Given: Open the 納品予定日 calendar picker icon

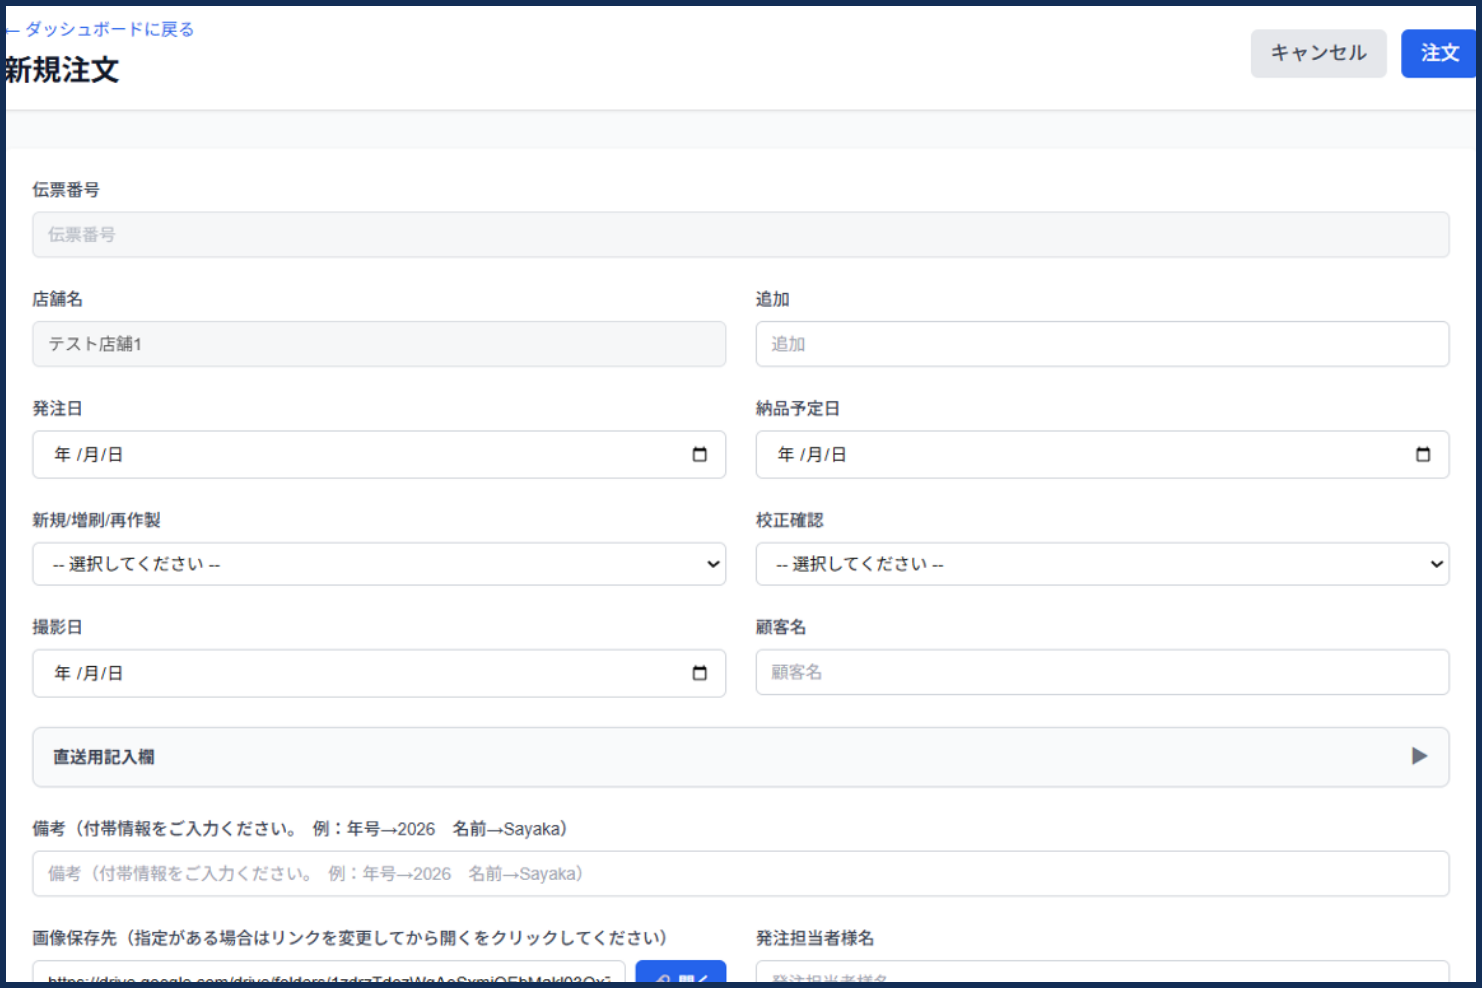Looking at the screenshot, I should pos(1422,454).
